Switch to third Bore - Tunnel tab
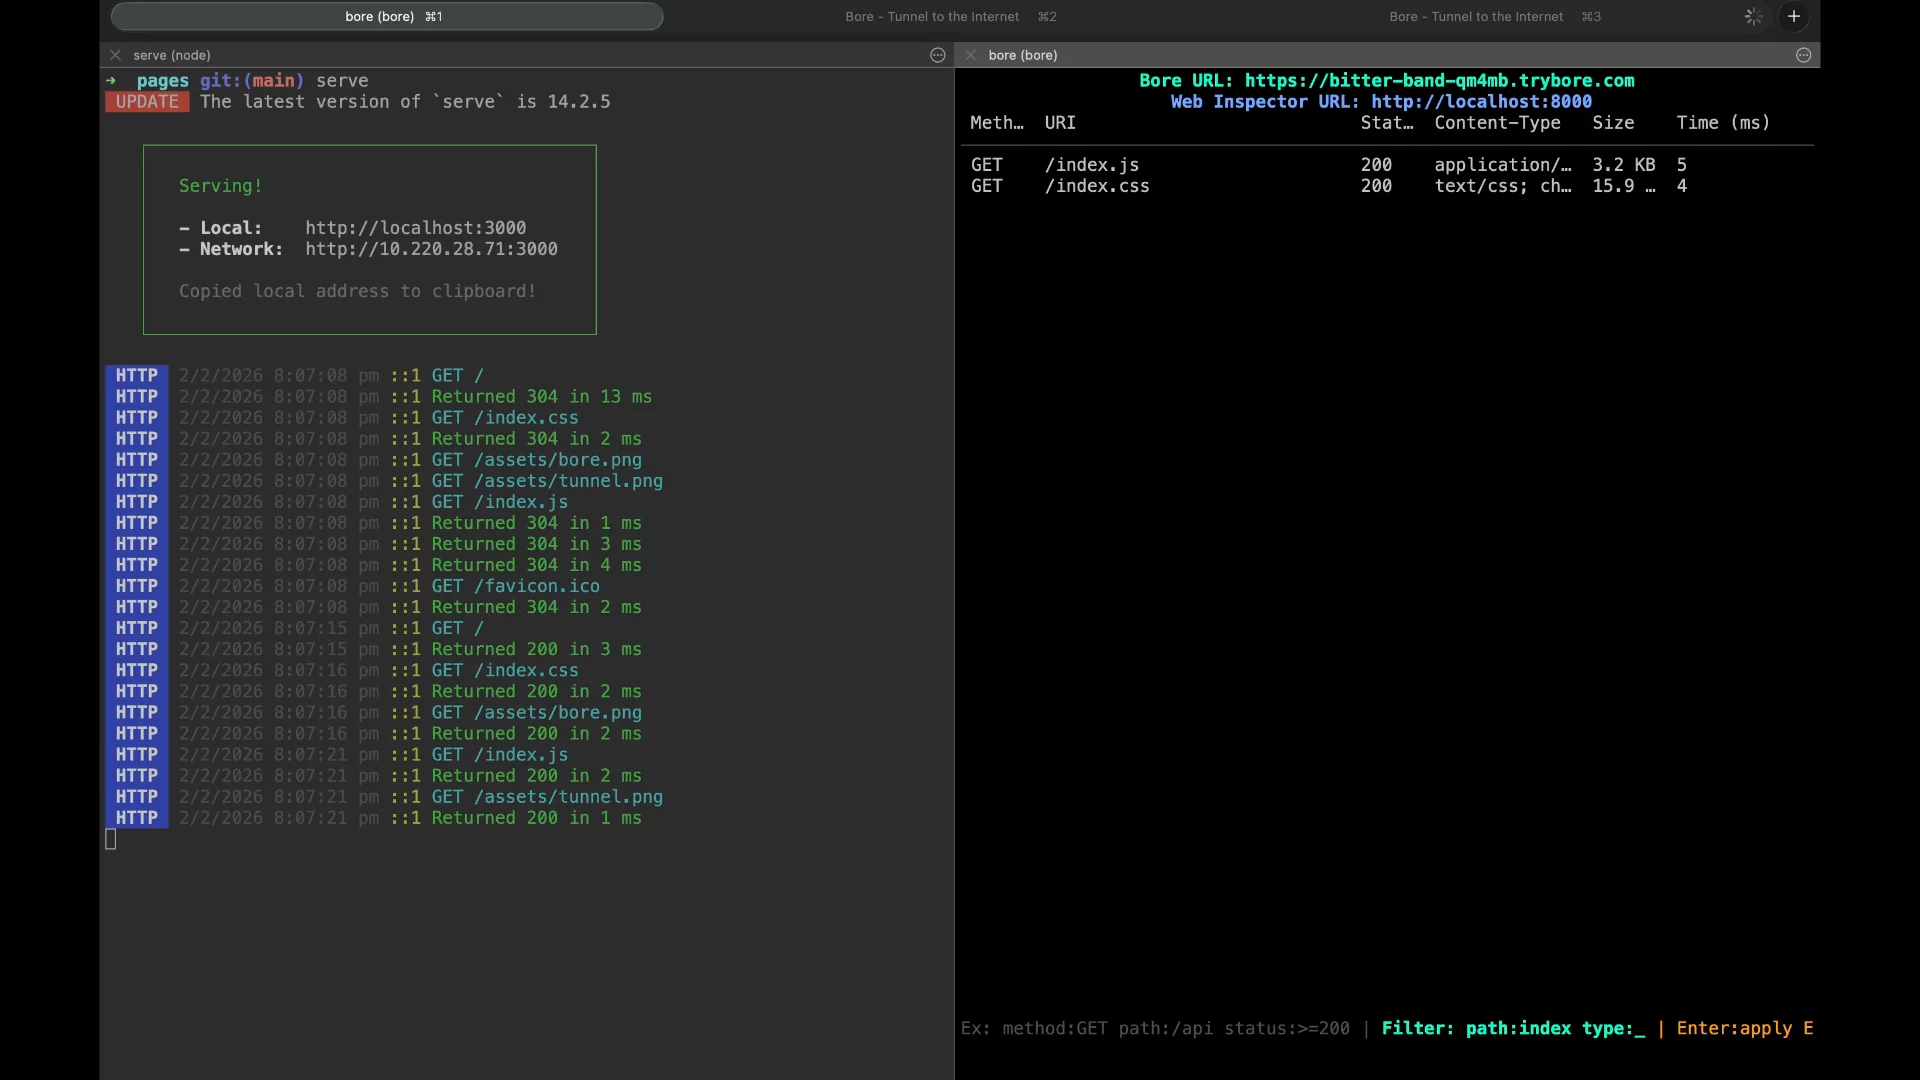Viewport: 1920px width, 1080px height. click(1495, 16)
